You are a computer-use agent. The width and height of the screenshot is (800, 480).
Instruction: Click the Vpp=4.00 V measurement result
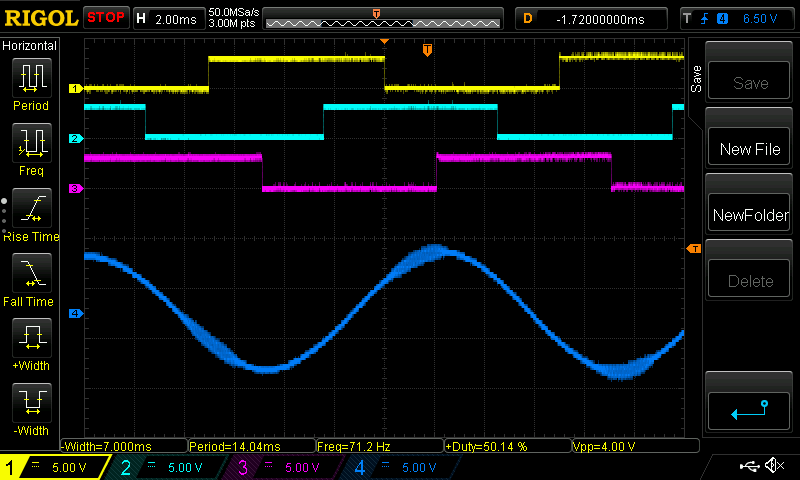636,446
